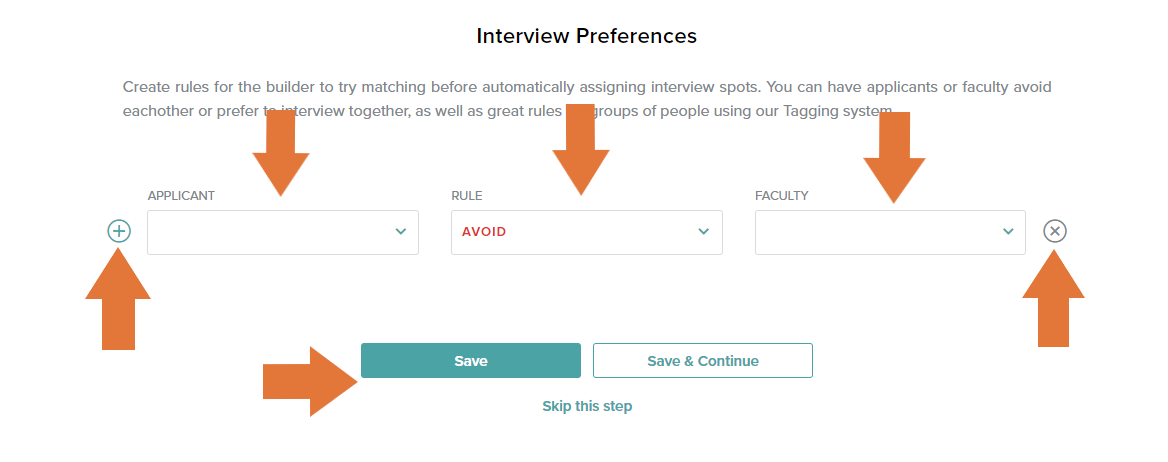
Task: Open the Rule dropdown showing AVOID
Action: click(x=587, y=232)
